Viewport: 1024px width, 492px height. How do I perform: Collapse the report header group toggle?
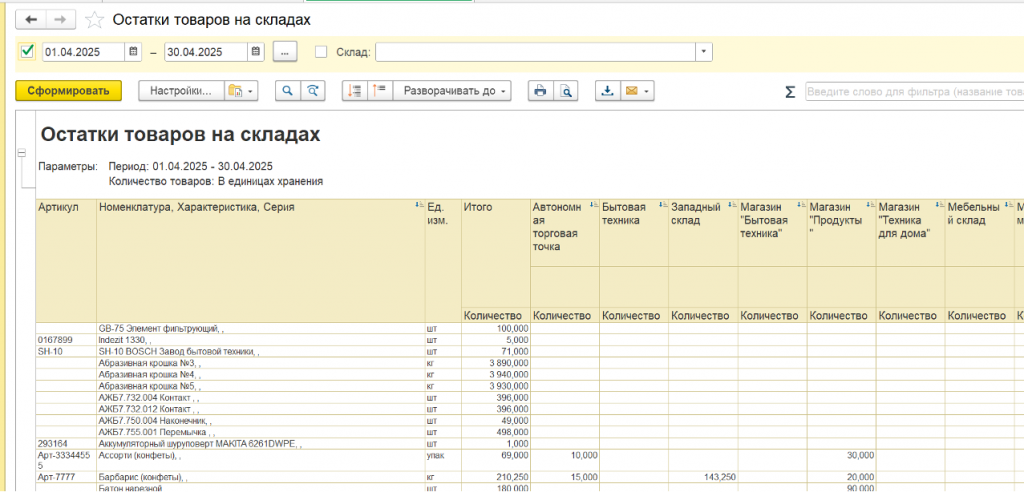(x=21, y=153)
